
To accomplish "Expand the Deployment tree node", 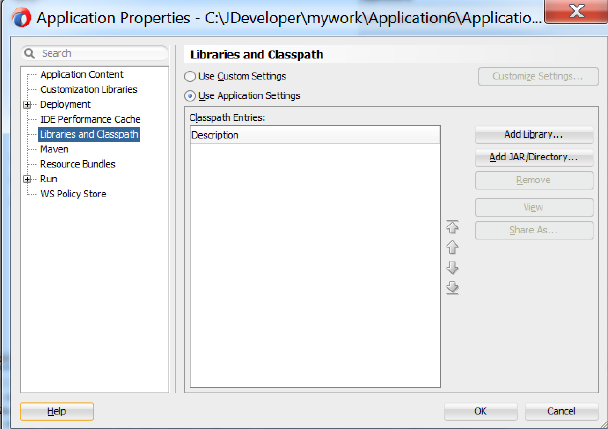I will (x=27, y=105).
